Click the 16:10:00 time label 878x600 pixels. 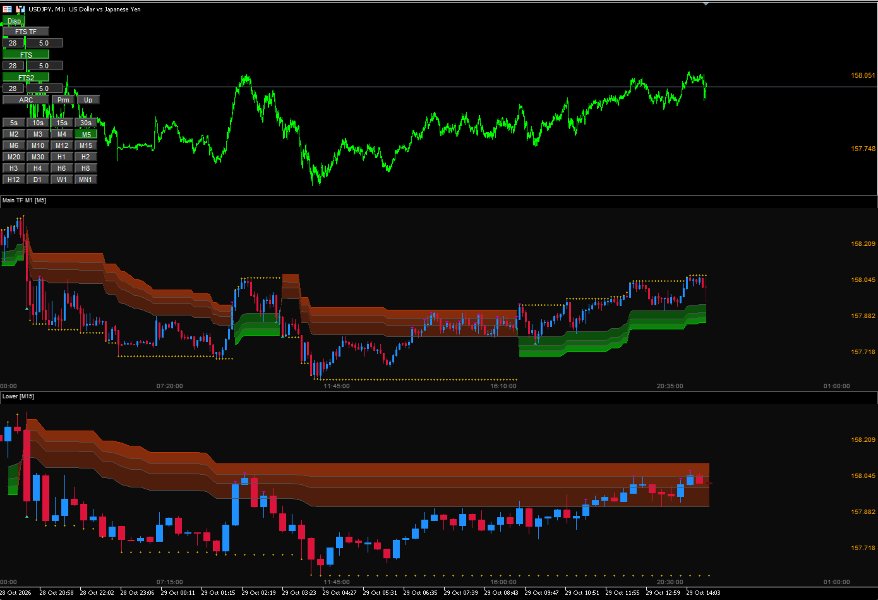[x=503, y=386]
